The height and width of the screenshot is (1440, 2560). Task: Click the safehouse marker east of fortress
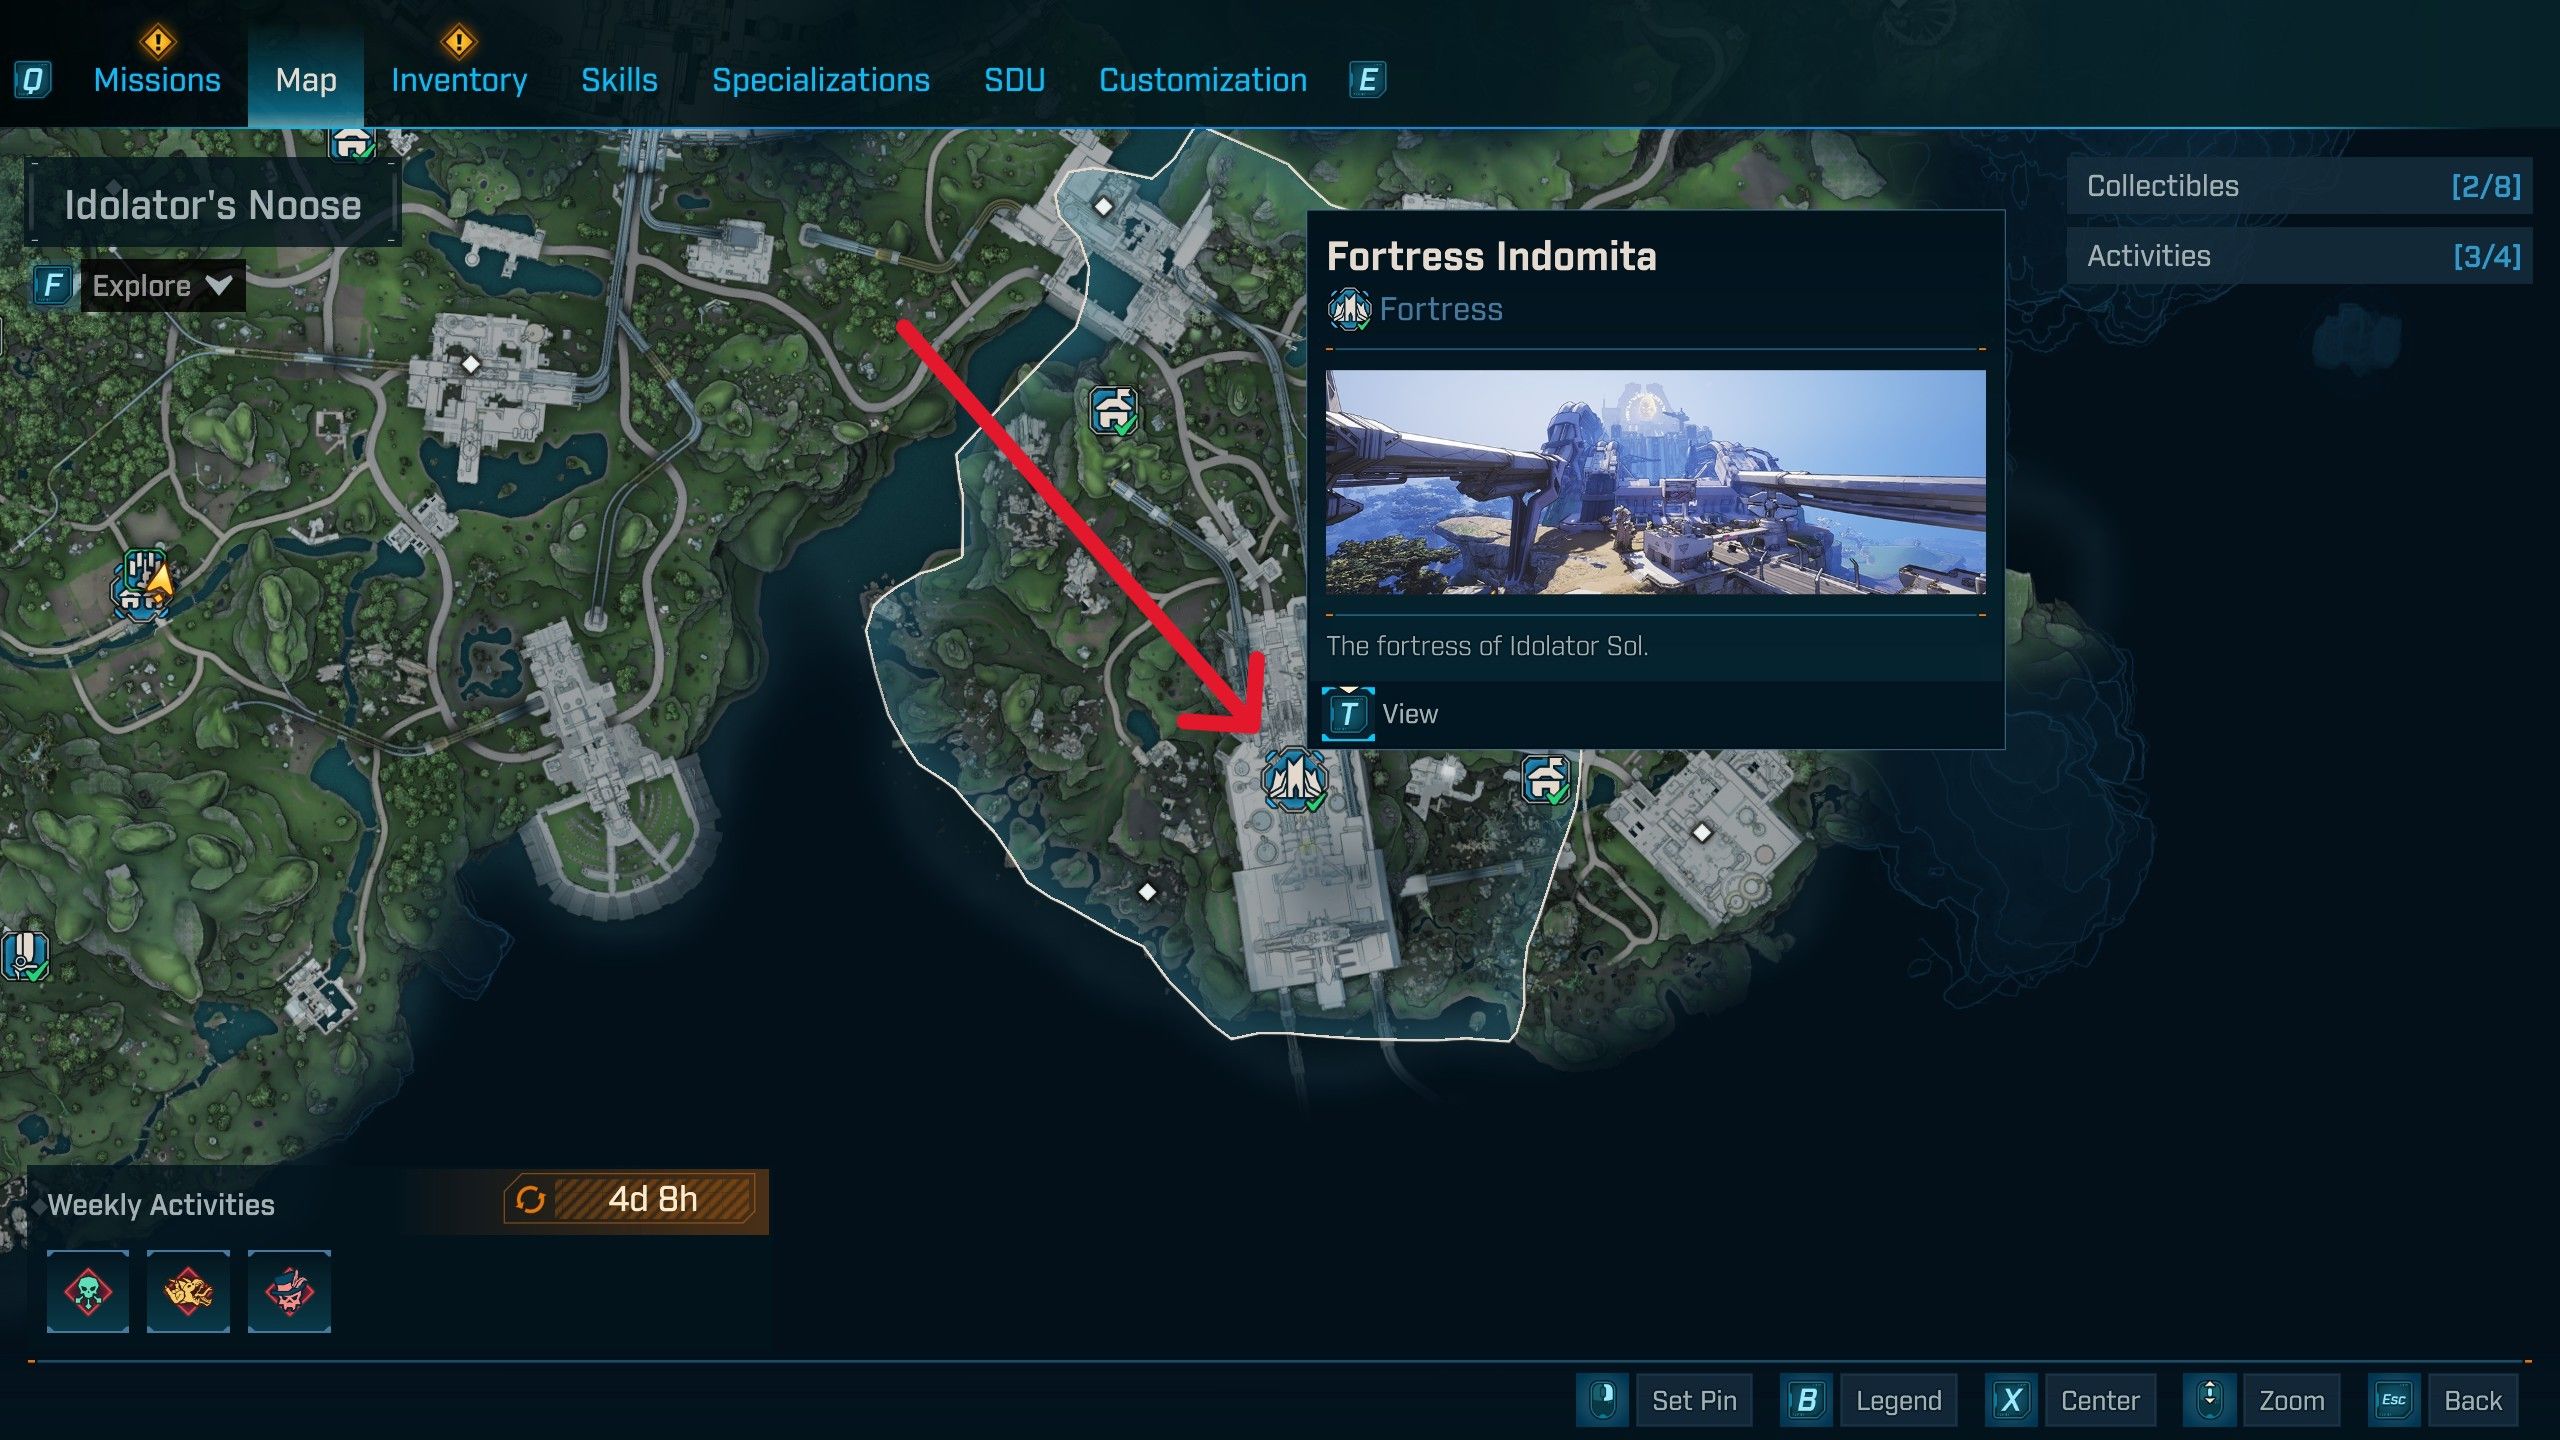[x=1546, y=779]
